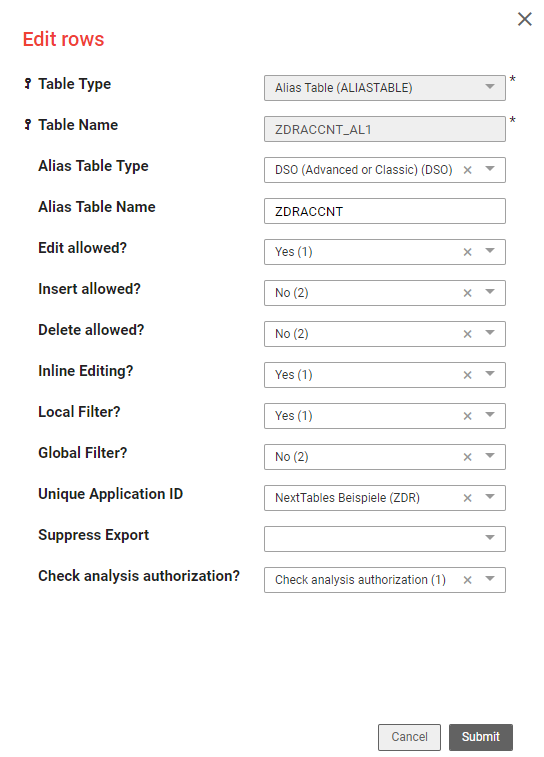The width and height of the screenshot is (544, 757).
Task: Clear the Local Filter value
Action: (467, 416)
